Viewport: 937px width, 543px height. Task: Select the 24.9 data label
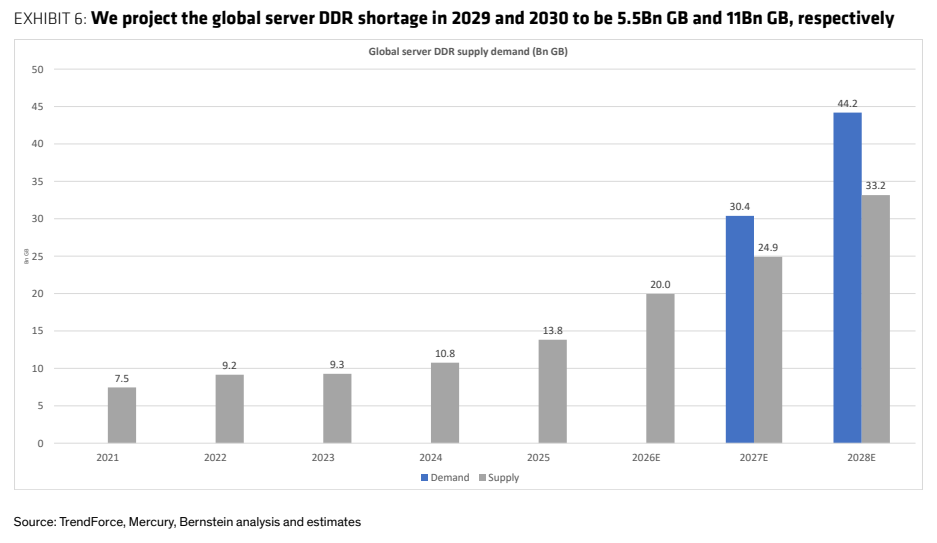pyautogui.click(x=768, y=247)
